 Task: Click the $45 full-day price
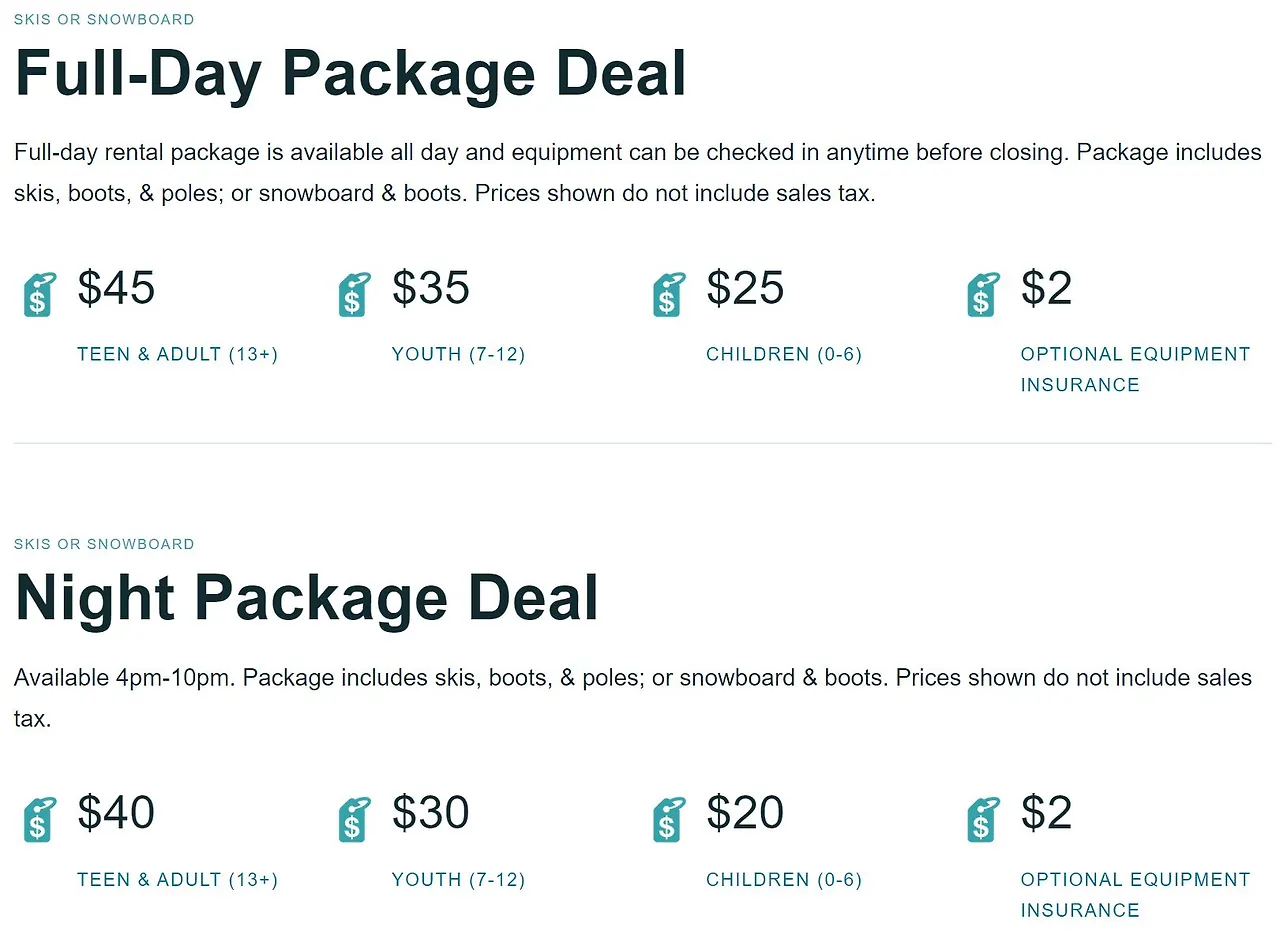(x=116, y=288)
